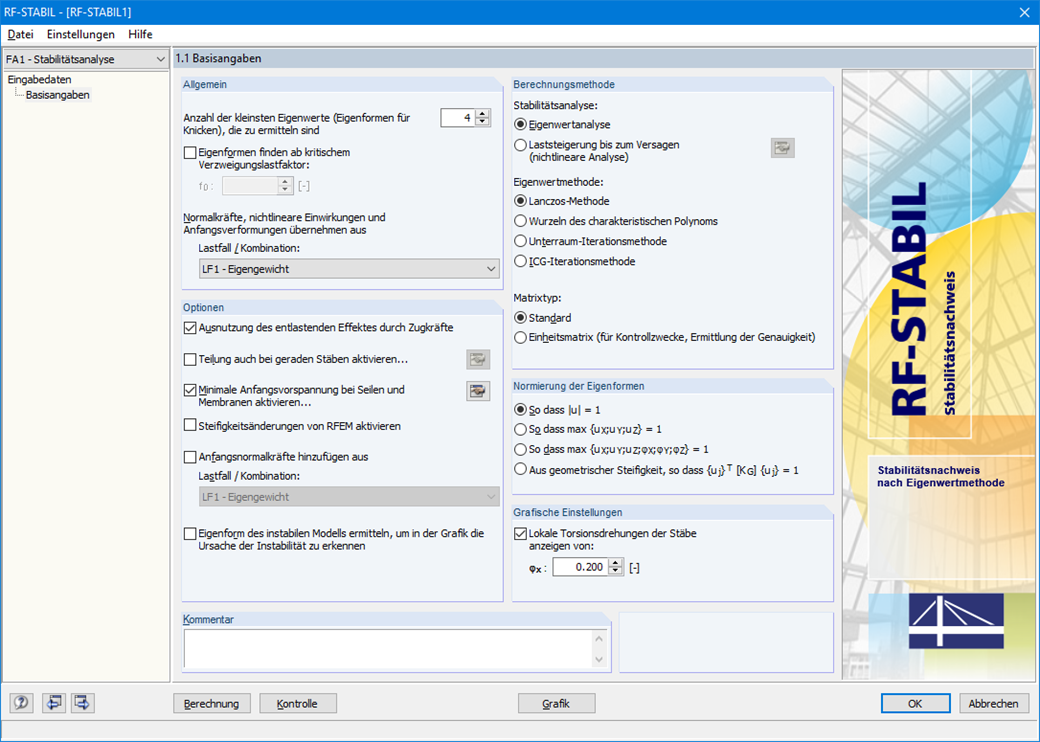Click the eigenvalue count input field
Screen dimensions: 1040x742
click(x=458, y=117)
